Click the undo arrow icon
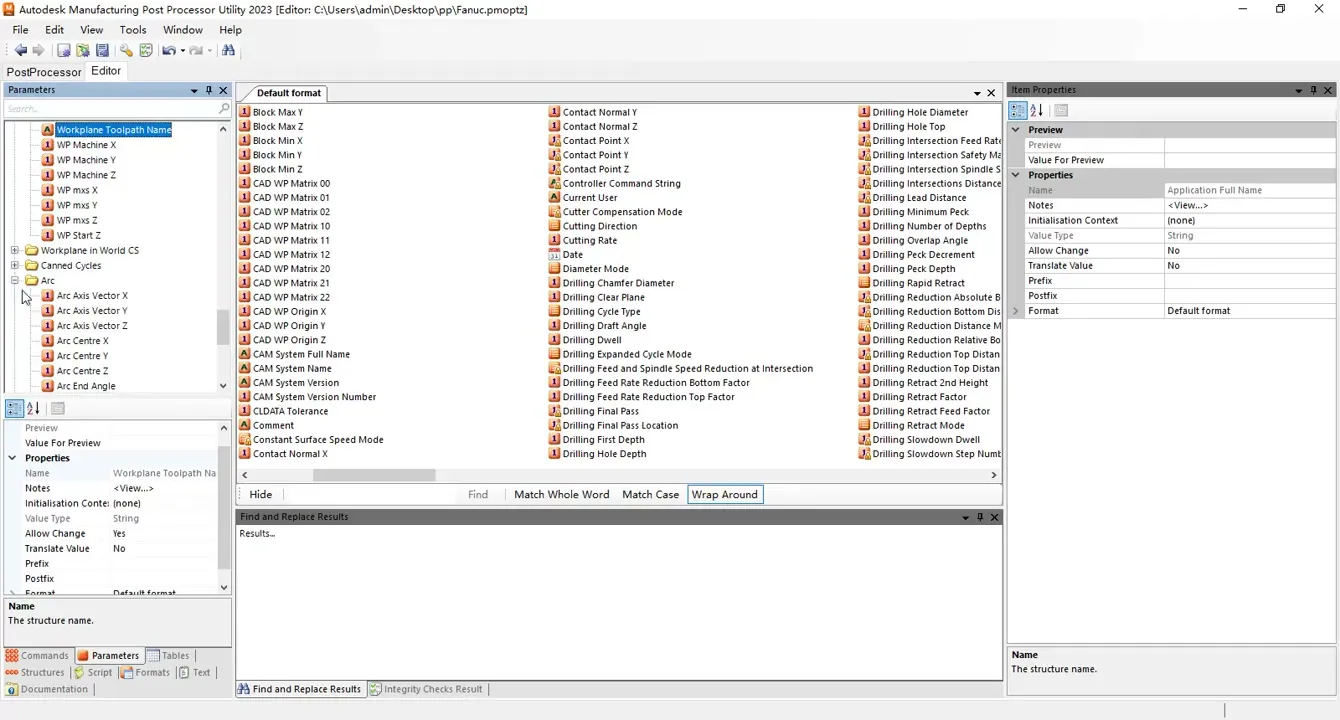The height and width of the screenshot is (720, 1340). 168,50
